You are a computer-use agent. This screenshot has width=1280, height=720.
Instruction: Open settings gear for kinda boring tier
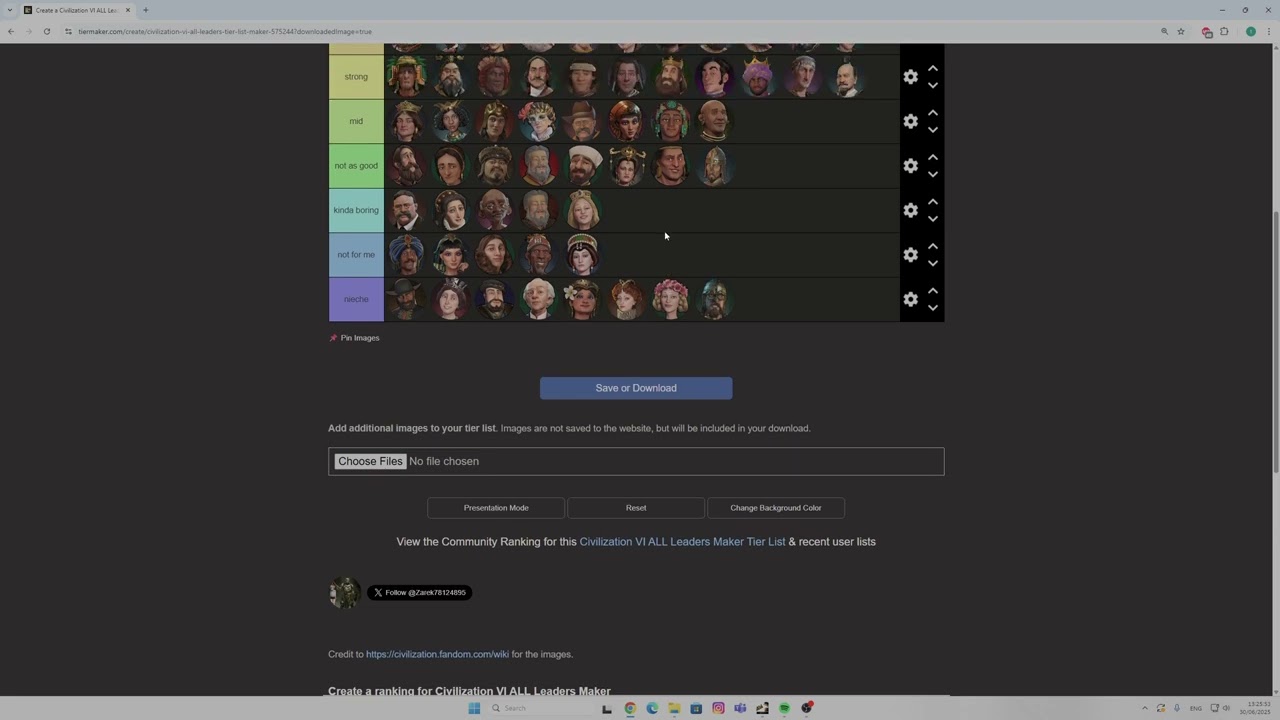click(x=910, y=210)
